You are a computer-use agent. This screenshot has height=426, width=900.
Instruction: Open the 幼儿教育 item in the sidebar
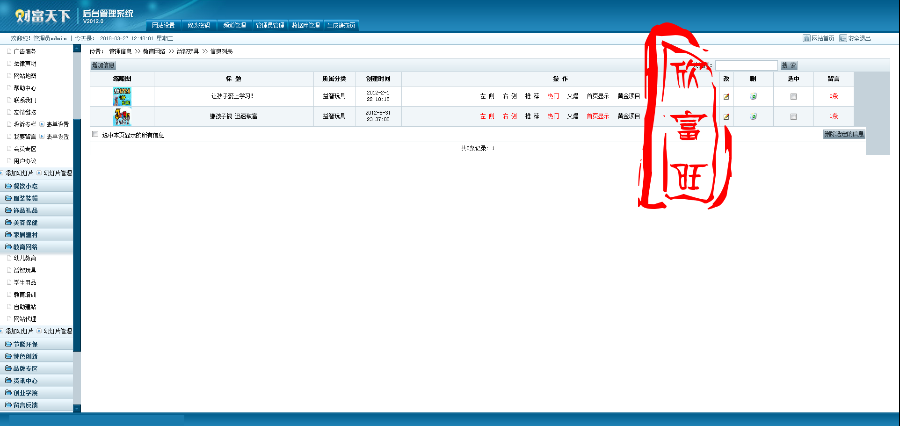coord(25,258)
